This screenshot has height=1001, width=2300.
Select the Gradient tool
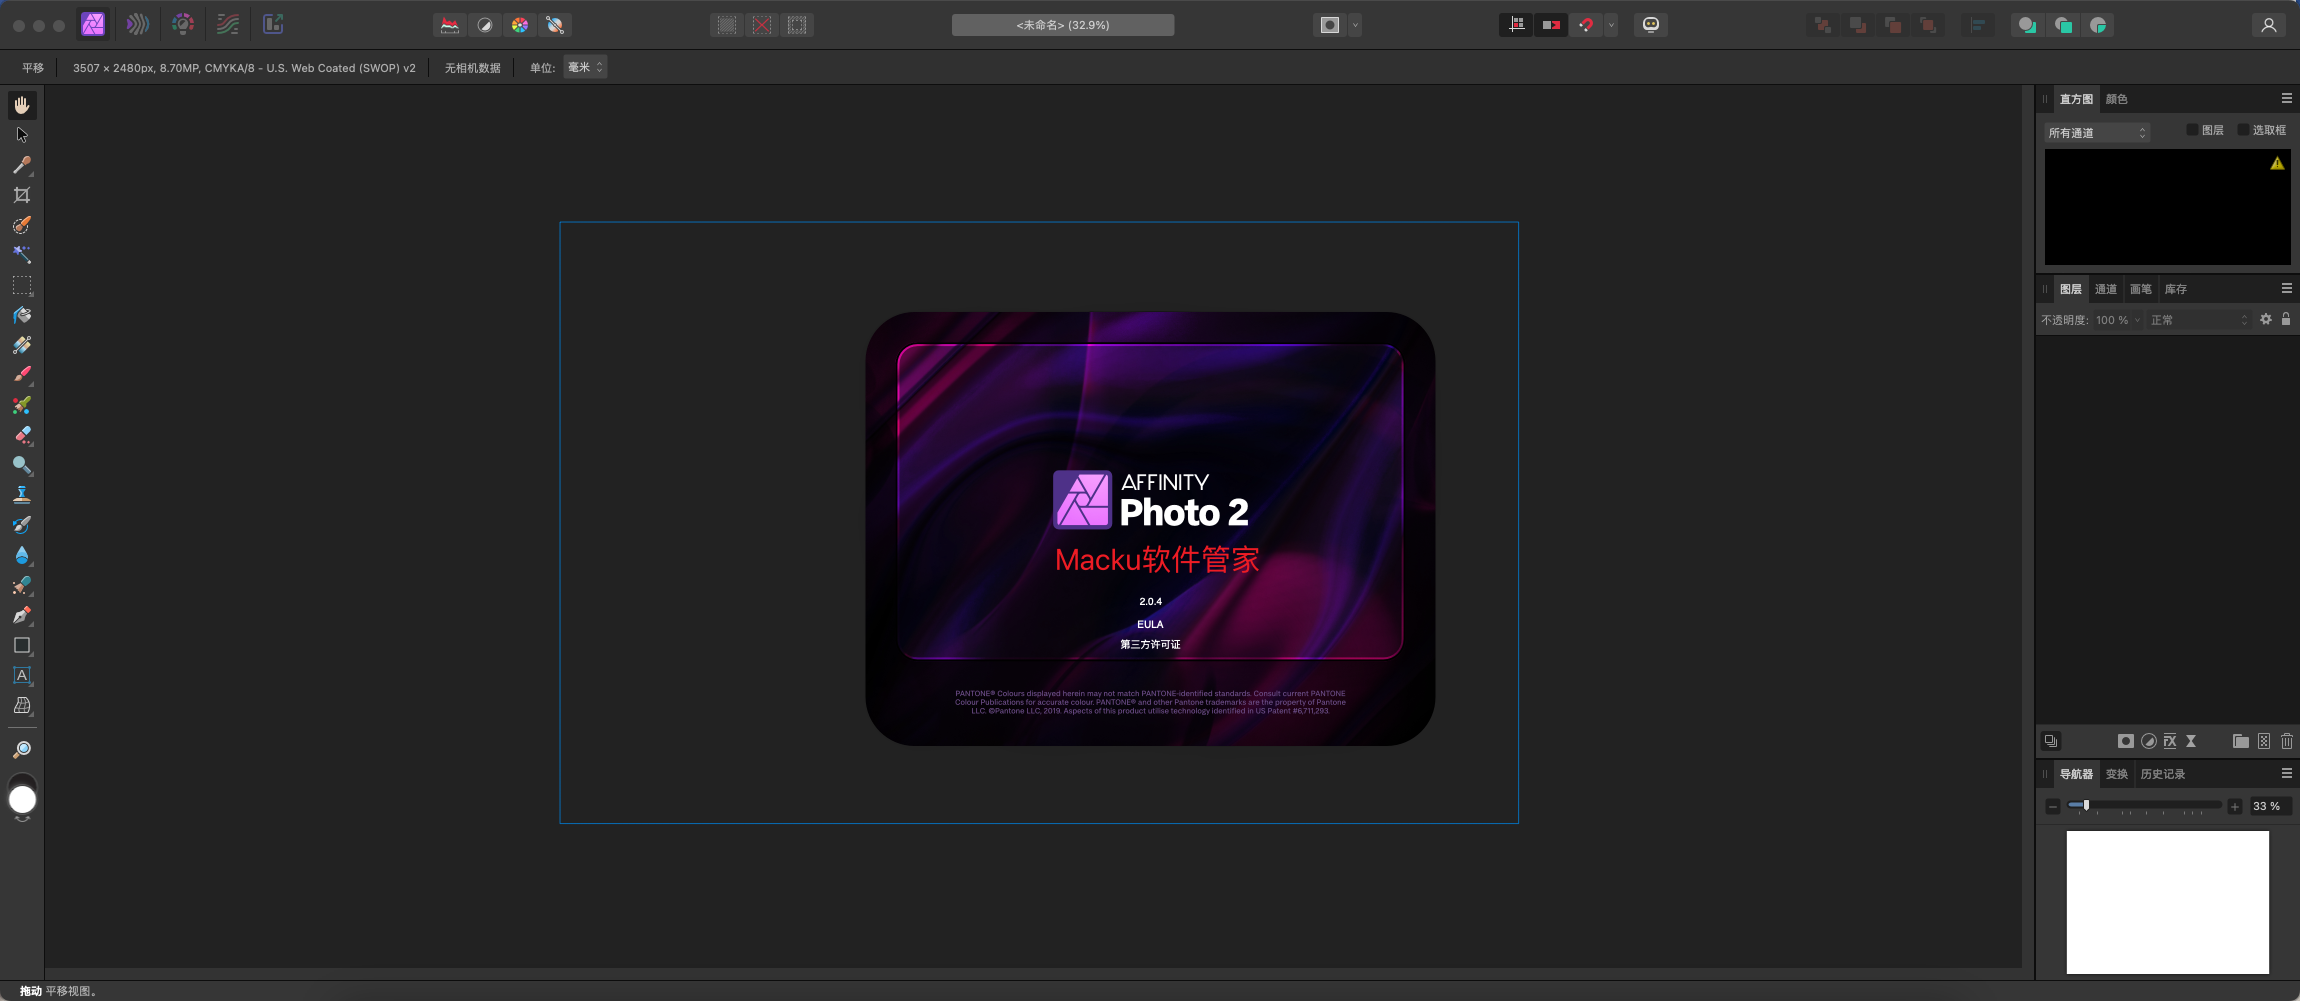[22, 345]
